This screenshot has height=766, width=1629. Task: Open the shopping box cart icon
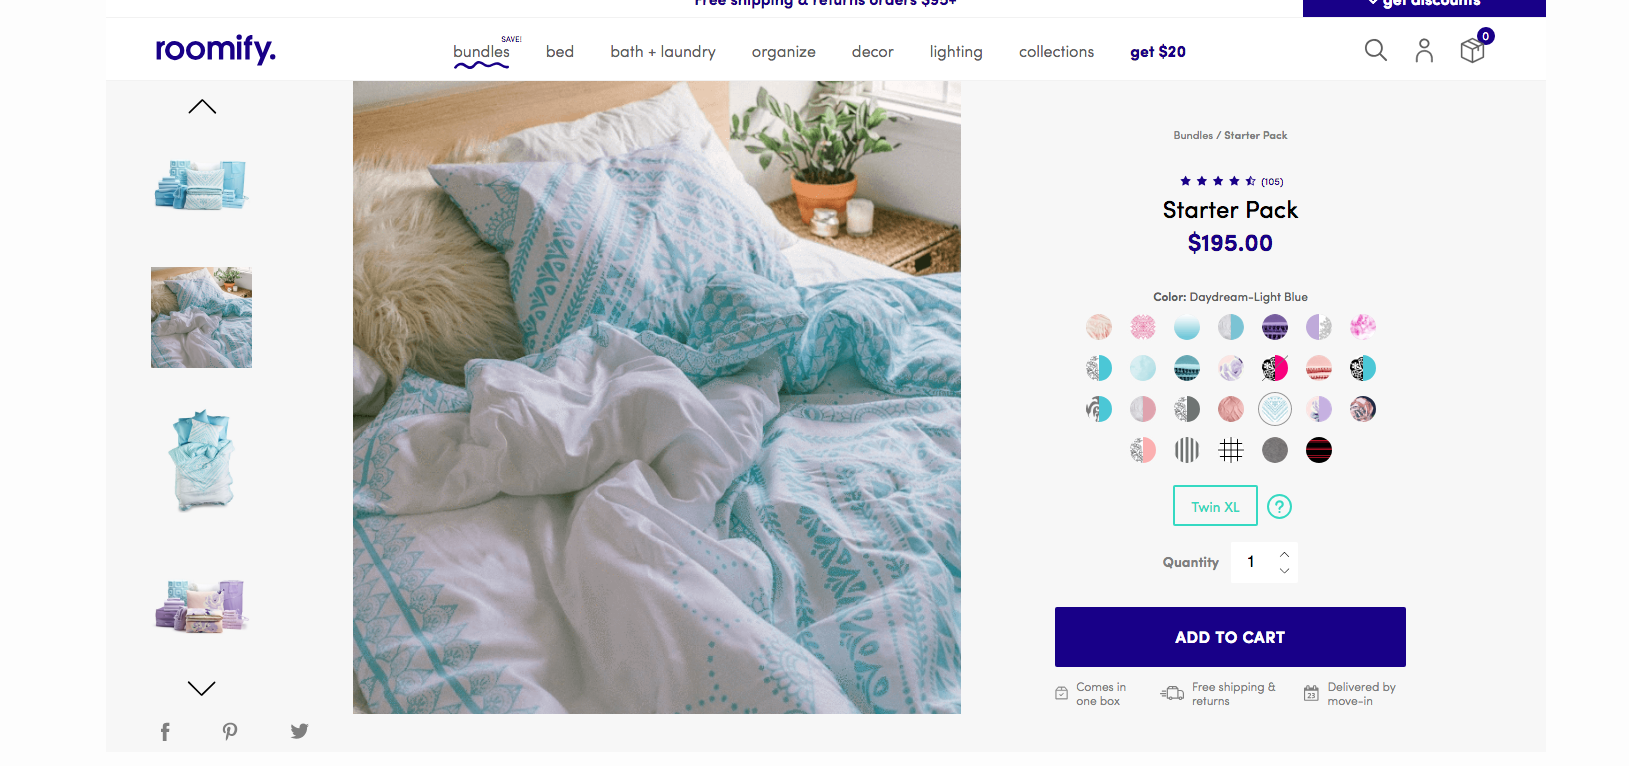click(x=1472, y=50)
